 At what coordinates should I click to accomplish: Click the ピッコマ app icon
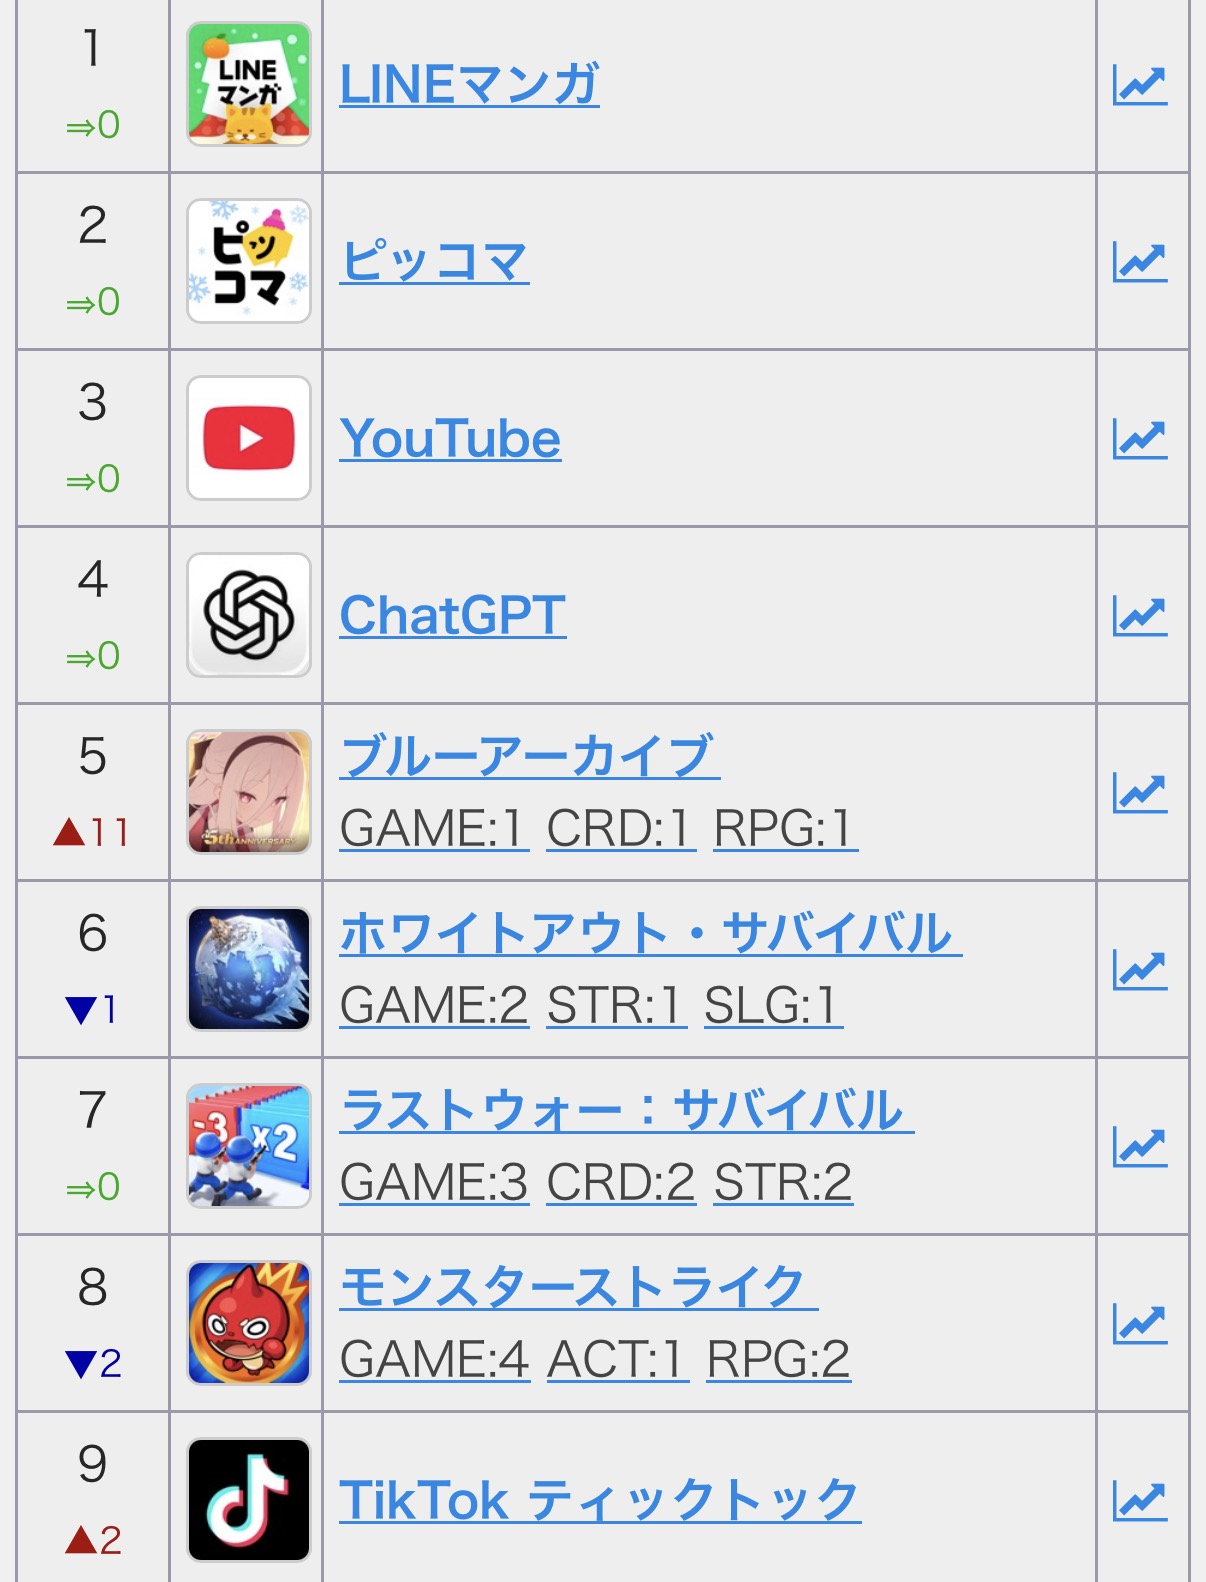pos(249,261)
